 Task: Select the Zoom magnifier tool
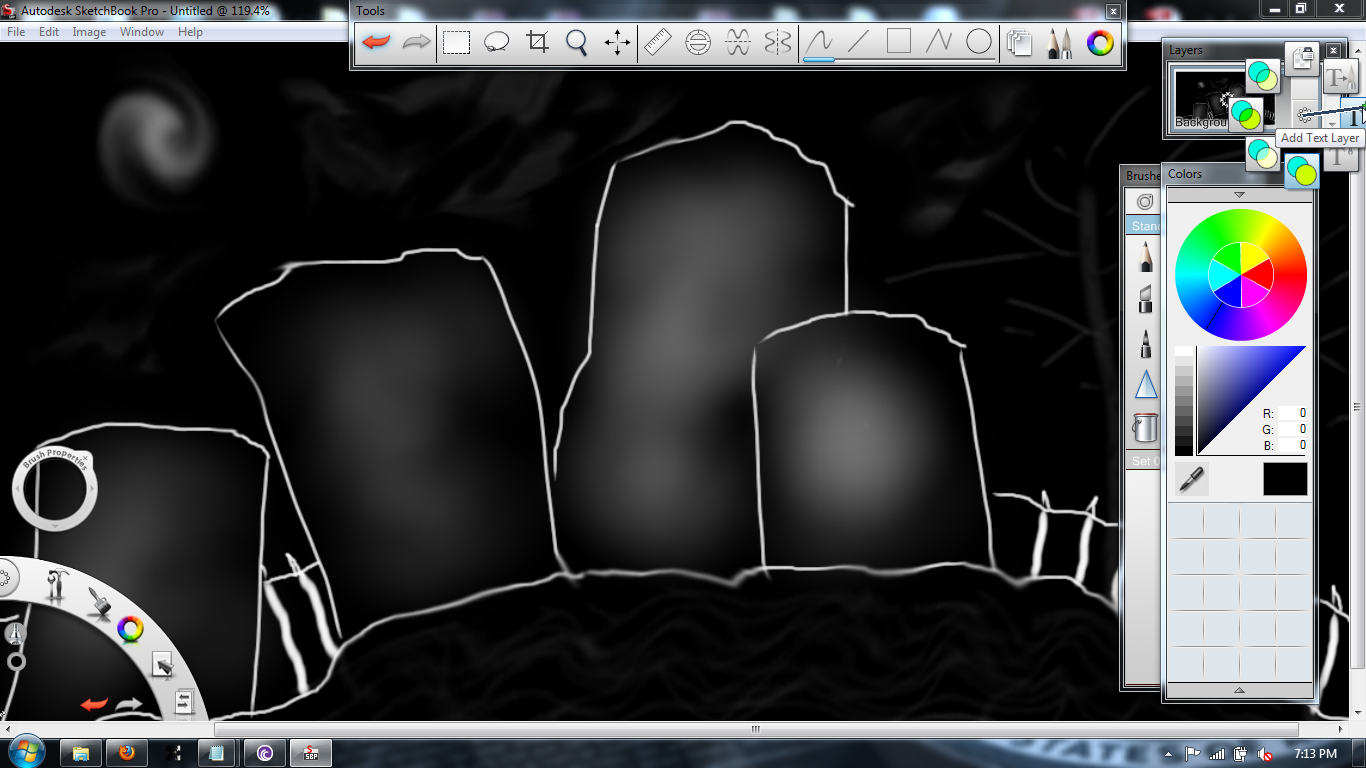point(577,42)
